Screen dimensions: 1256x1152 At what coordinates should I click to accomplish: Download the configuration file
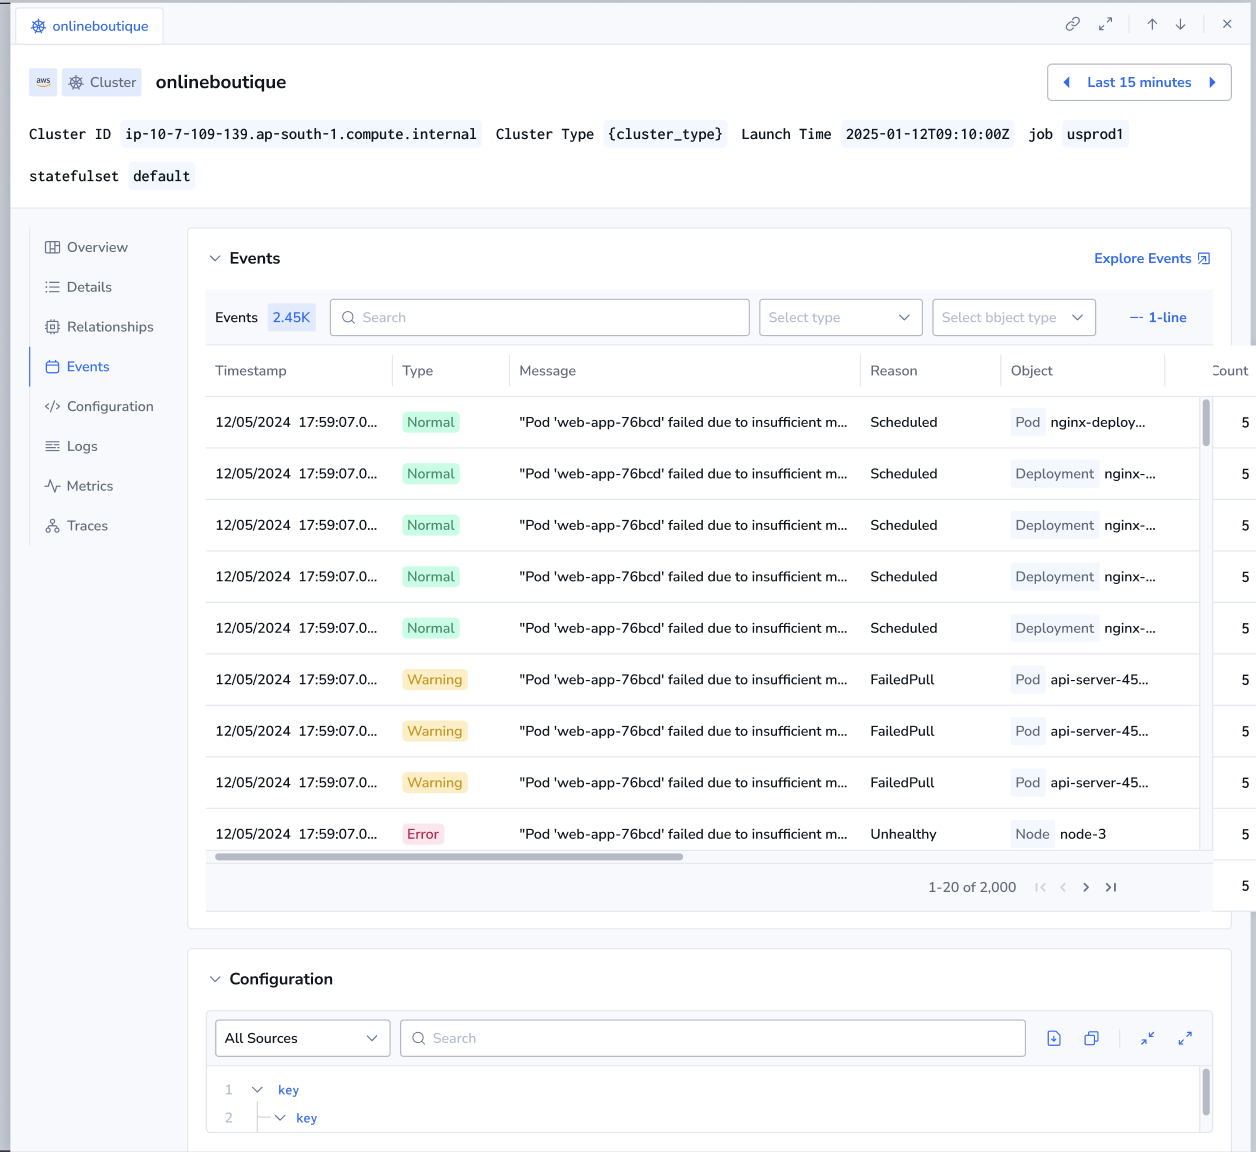pos(1054,1038)
